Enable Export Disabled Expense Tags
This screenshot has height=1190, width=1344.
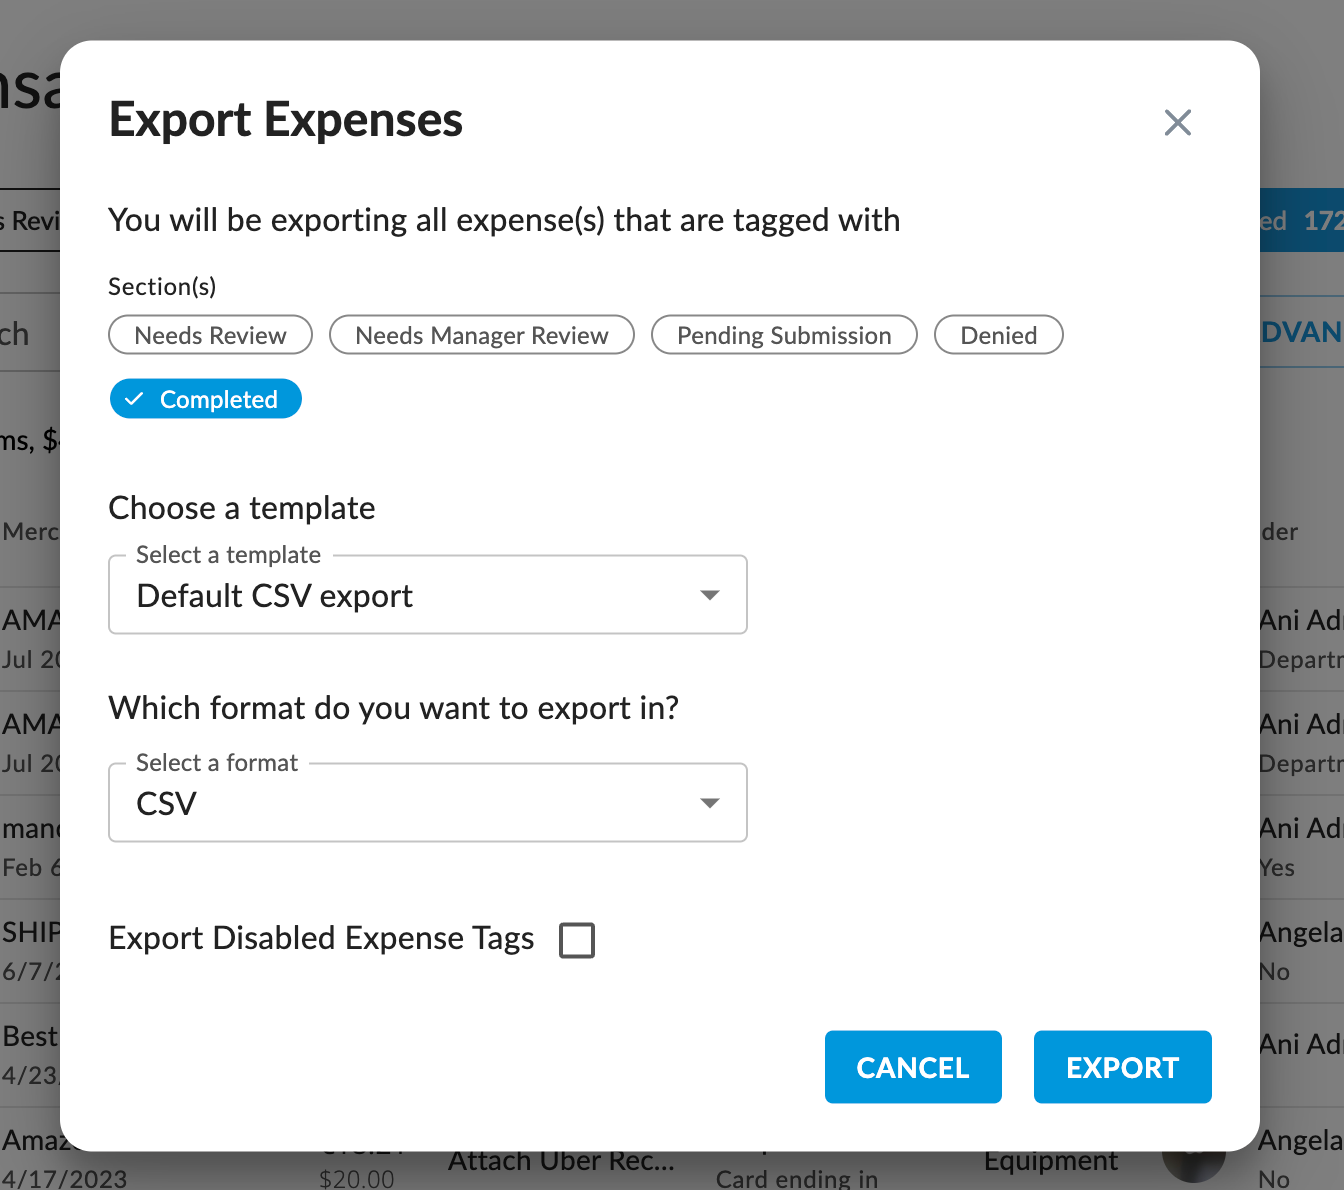click(577, 939)
